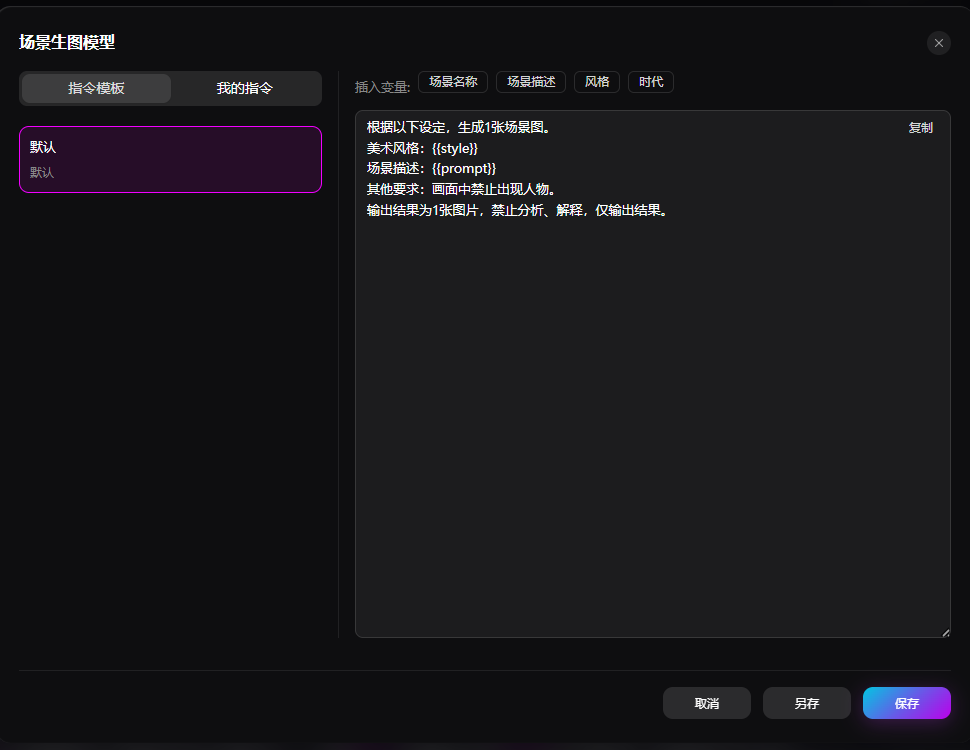Click the 插入变量 label
The width and height of the screenshot is (970, 750).
tap(382, 87)
